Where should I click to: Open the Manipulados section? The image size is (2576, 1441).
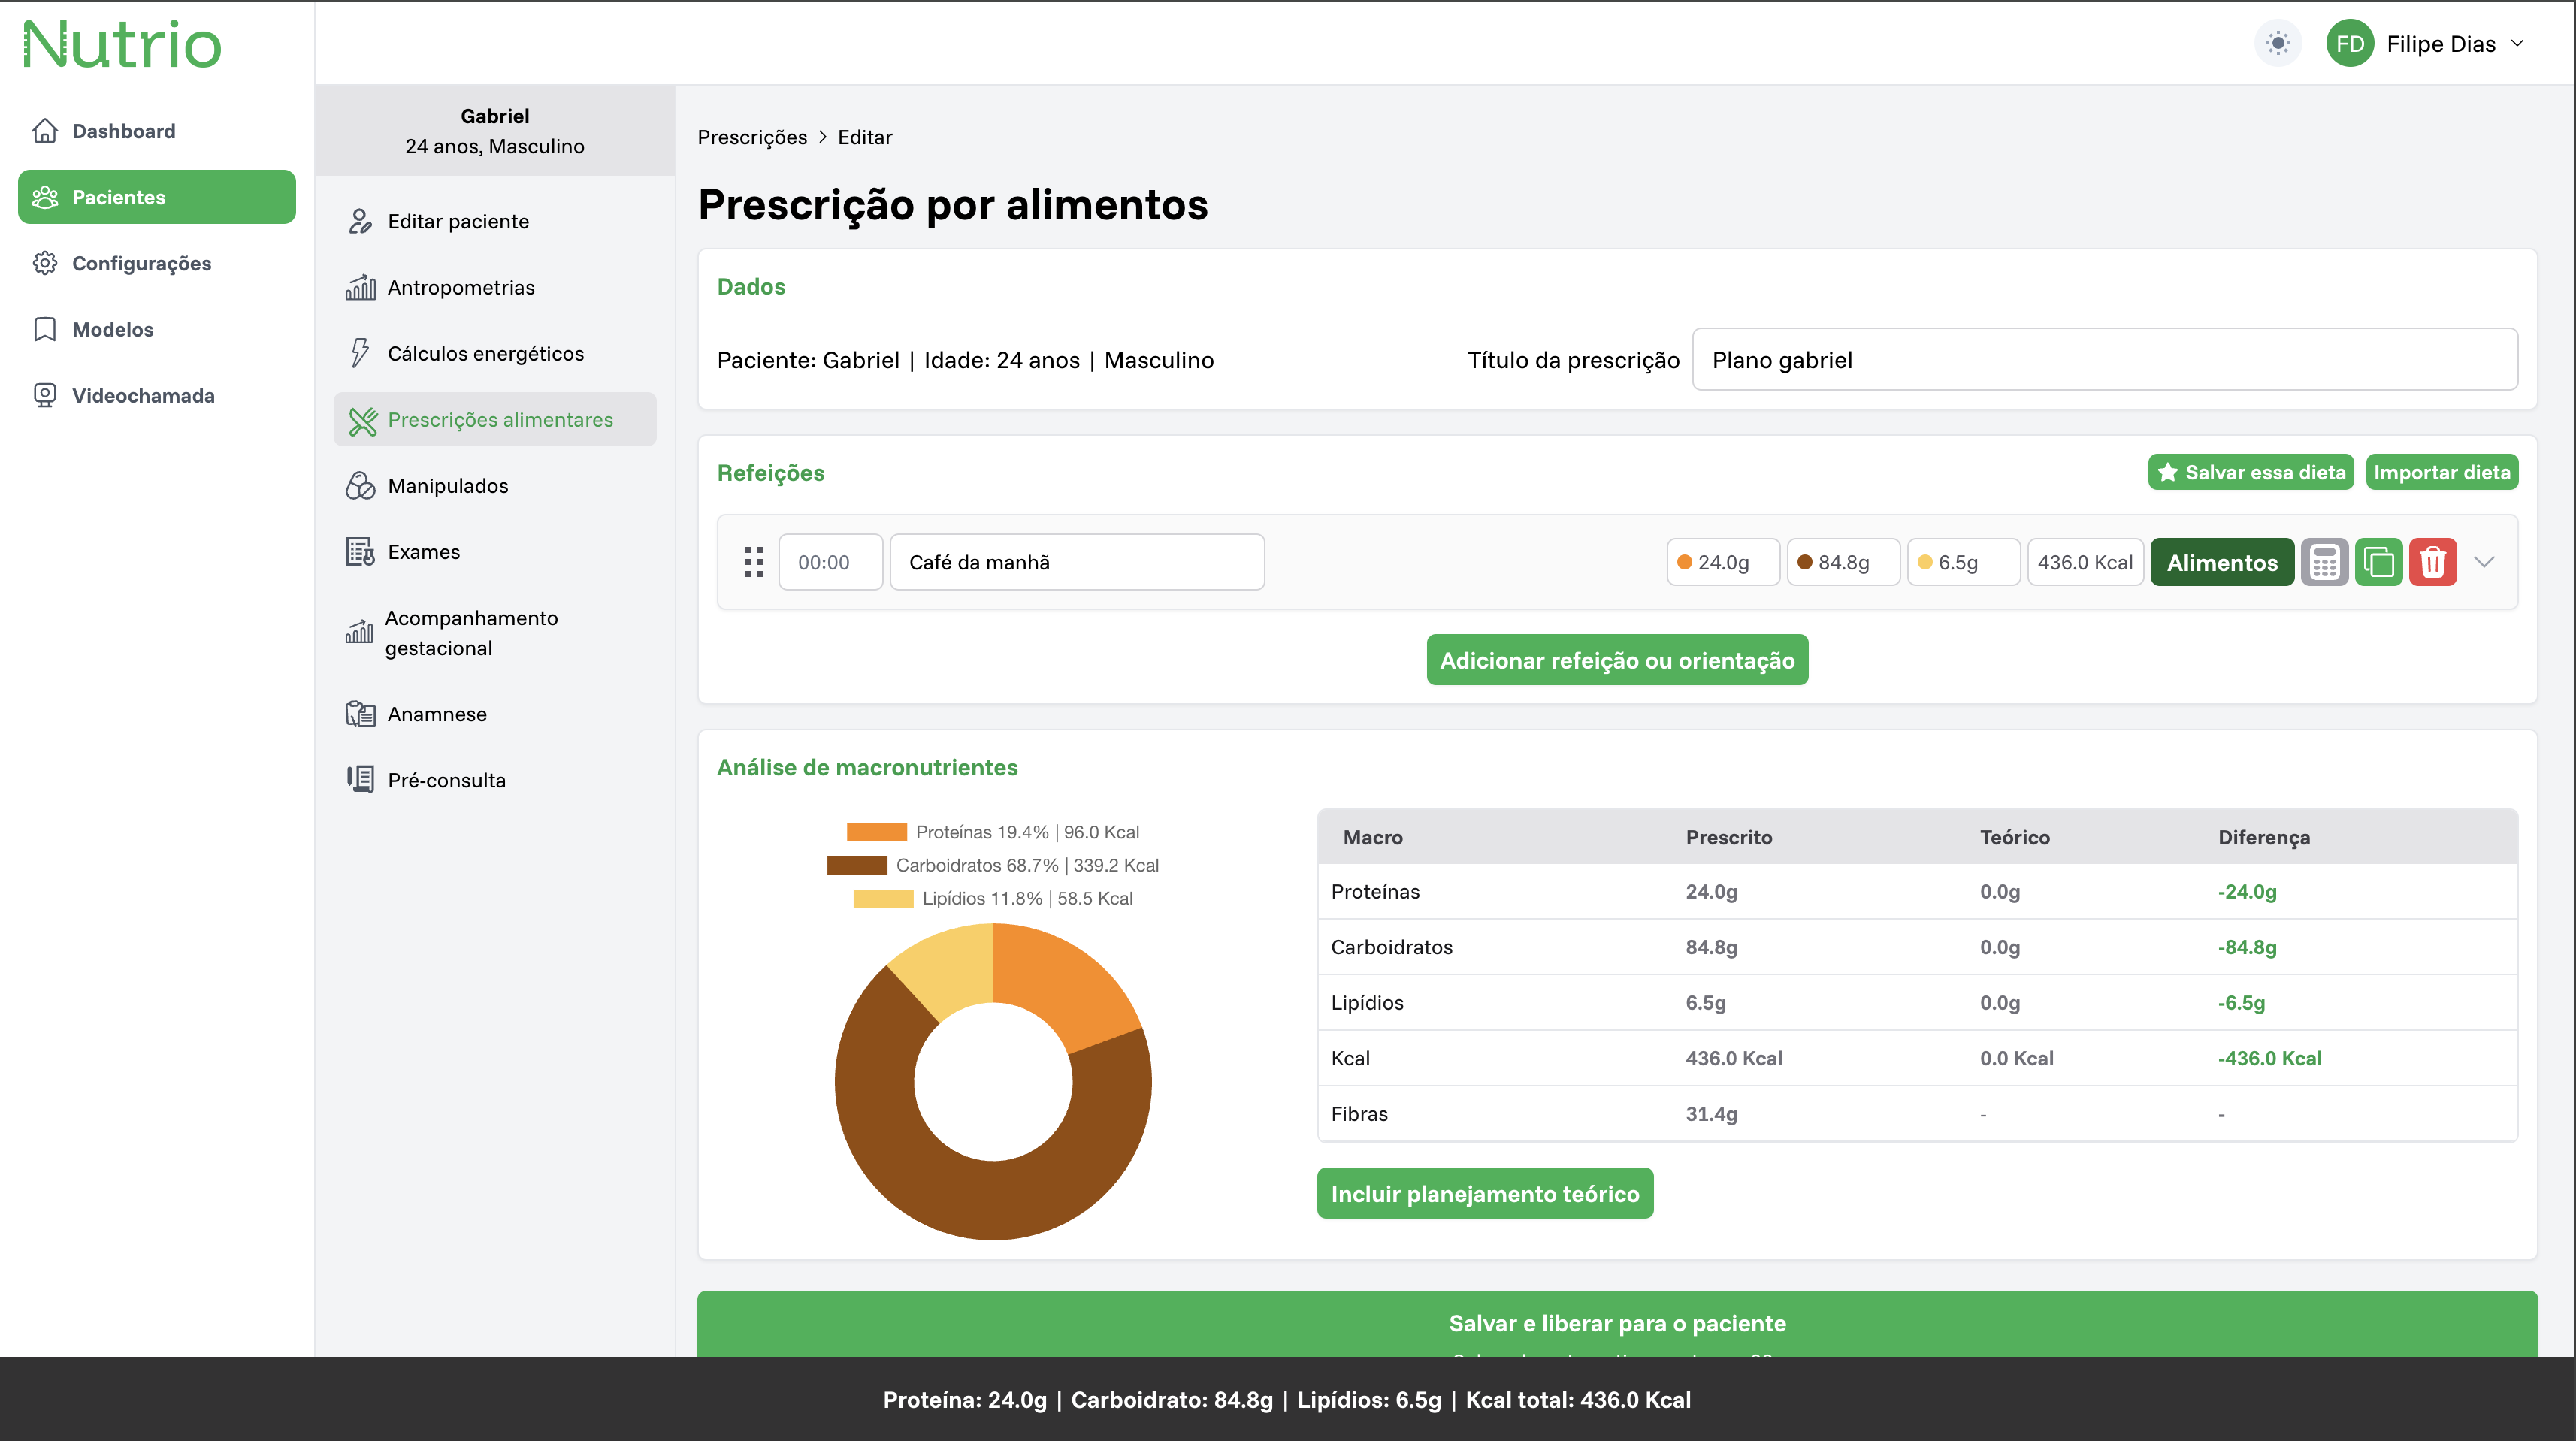[x=447, y=486]
